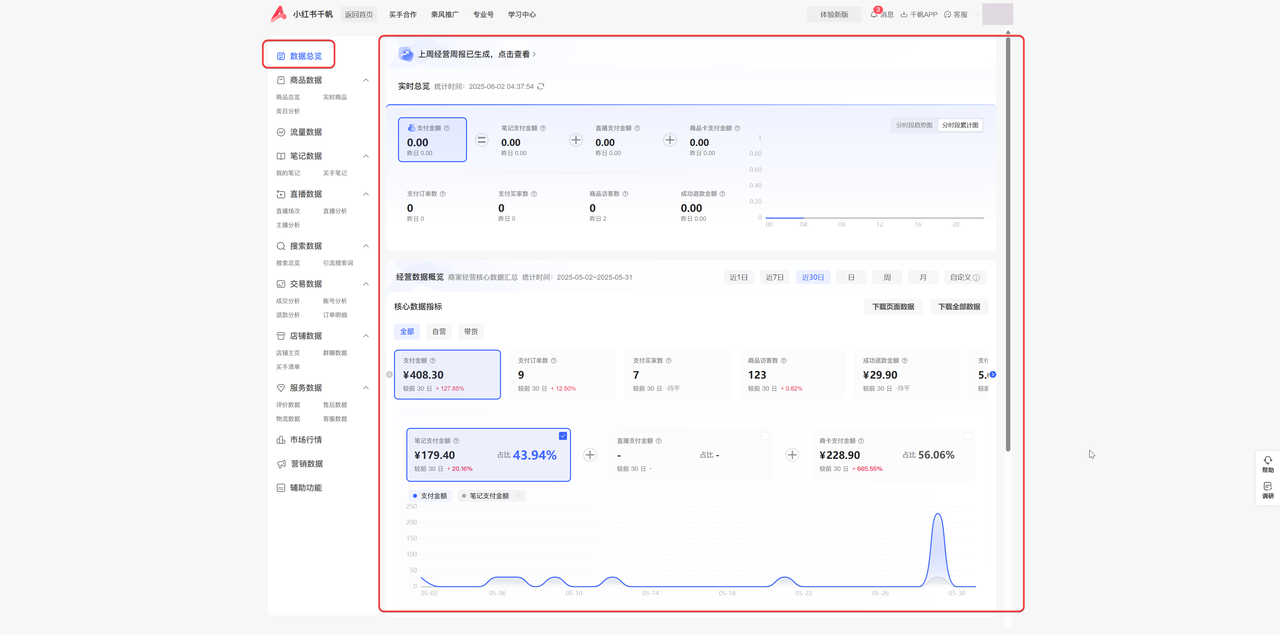Click the 帮助 help icon on right edge
This screenshot has width=1280, height=635.
pyautogui.click(x=1267, y=461)
